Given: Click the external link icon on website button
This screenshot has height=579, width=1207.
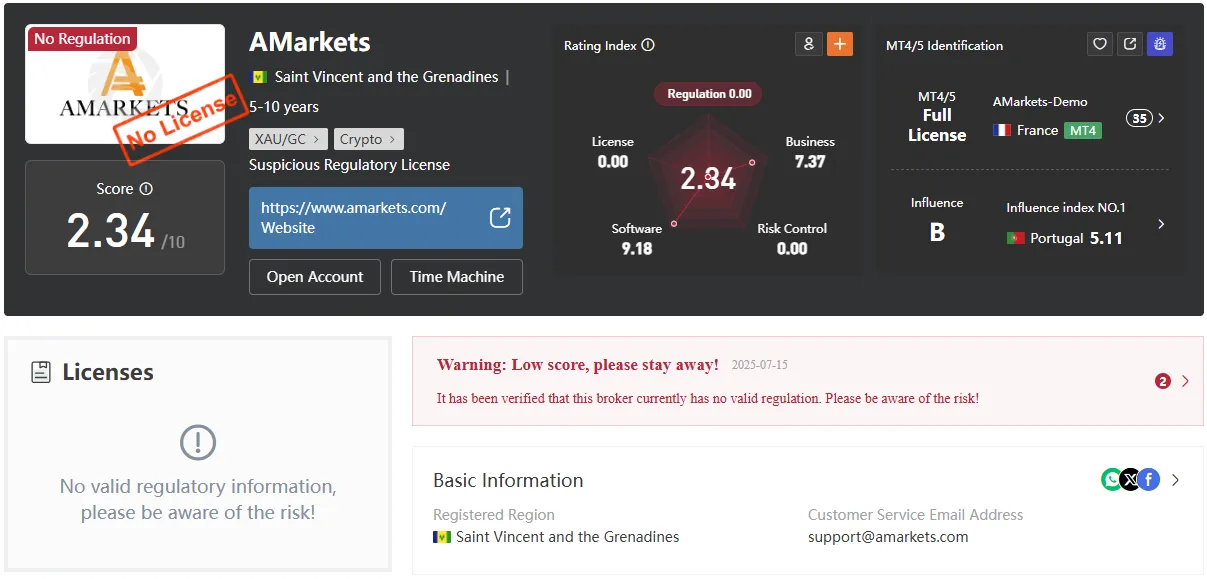Looking at the screenshot, I should [x=500, y=218].
